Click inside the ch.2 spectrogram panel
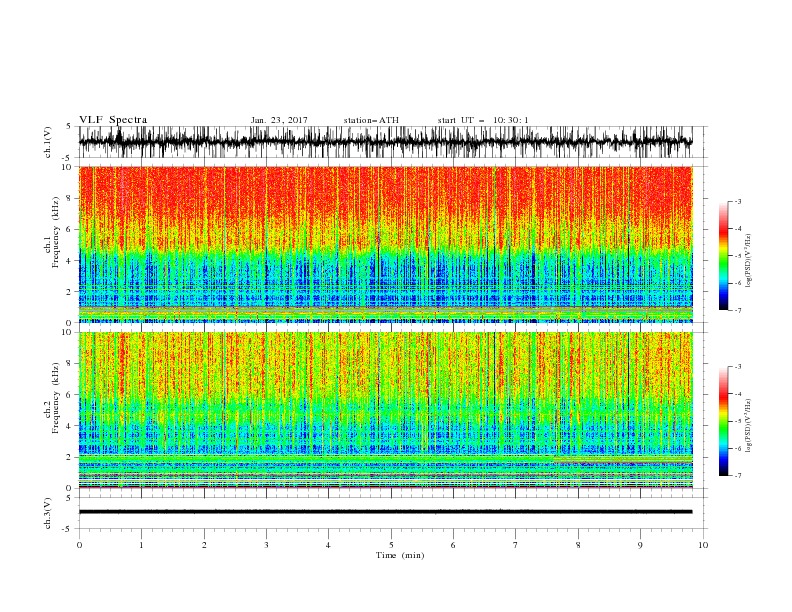The width and height of the screenshot is (792, 612). tap(385, 410)
